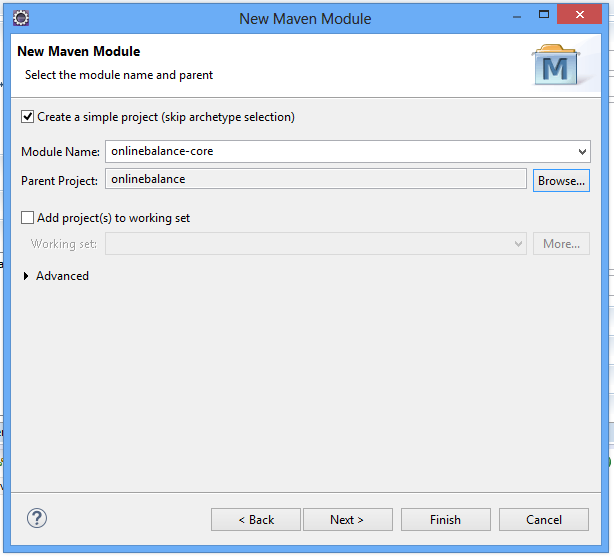Proceed with the Next button
The height and width of the screenshot is (557, 614).
click(348, 519)
